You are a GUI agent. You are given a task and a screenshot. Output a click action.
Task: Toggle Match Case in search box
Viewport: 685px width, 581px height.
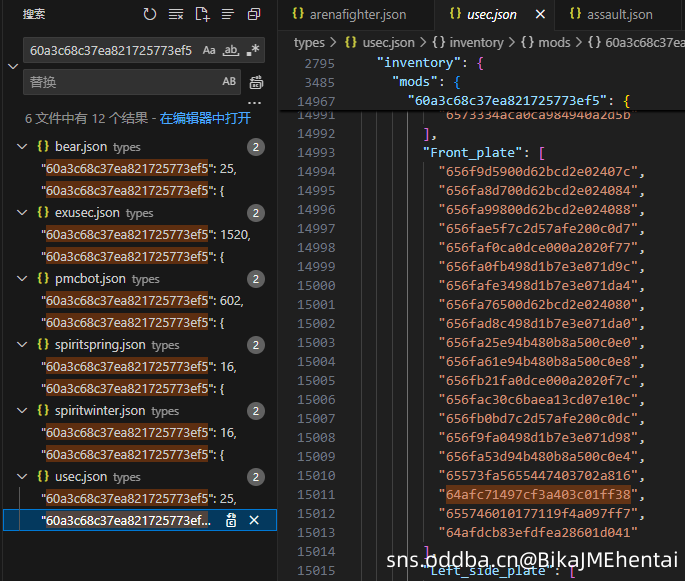[209, 50]
